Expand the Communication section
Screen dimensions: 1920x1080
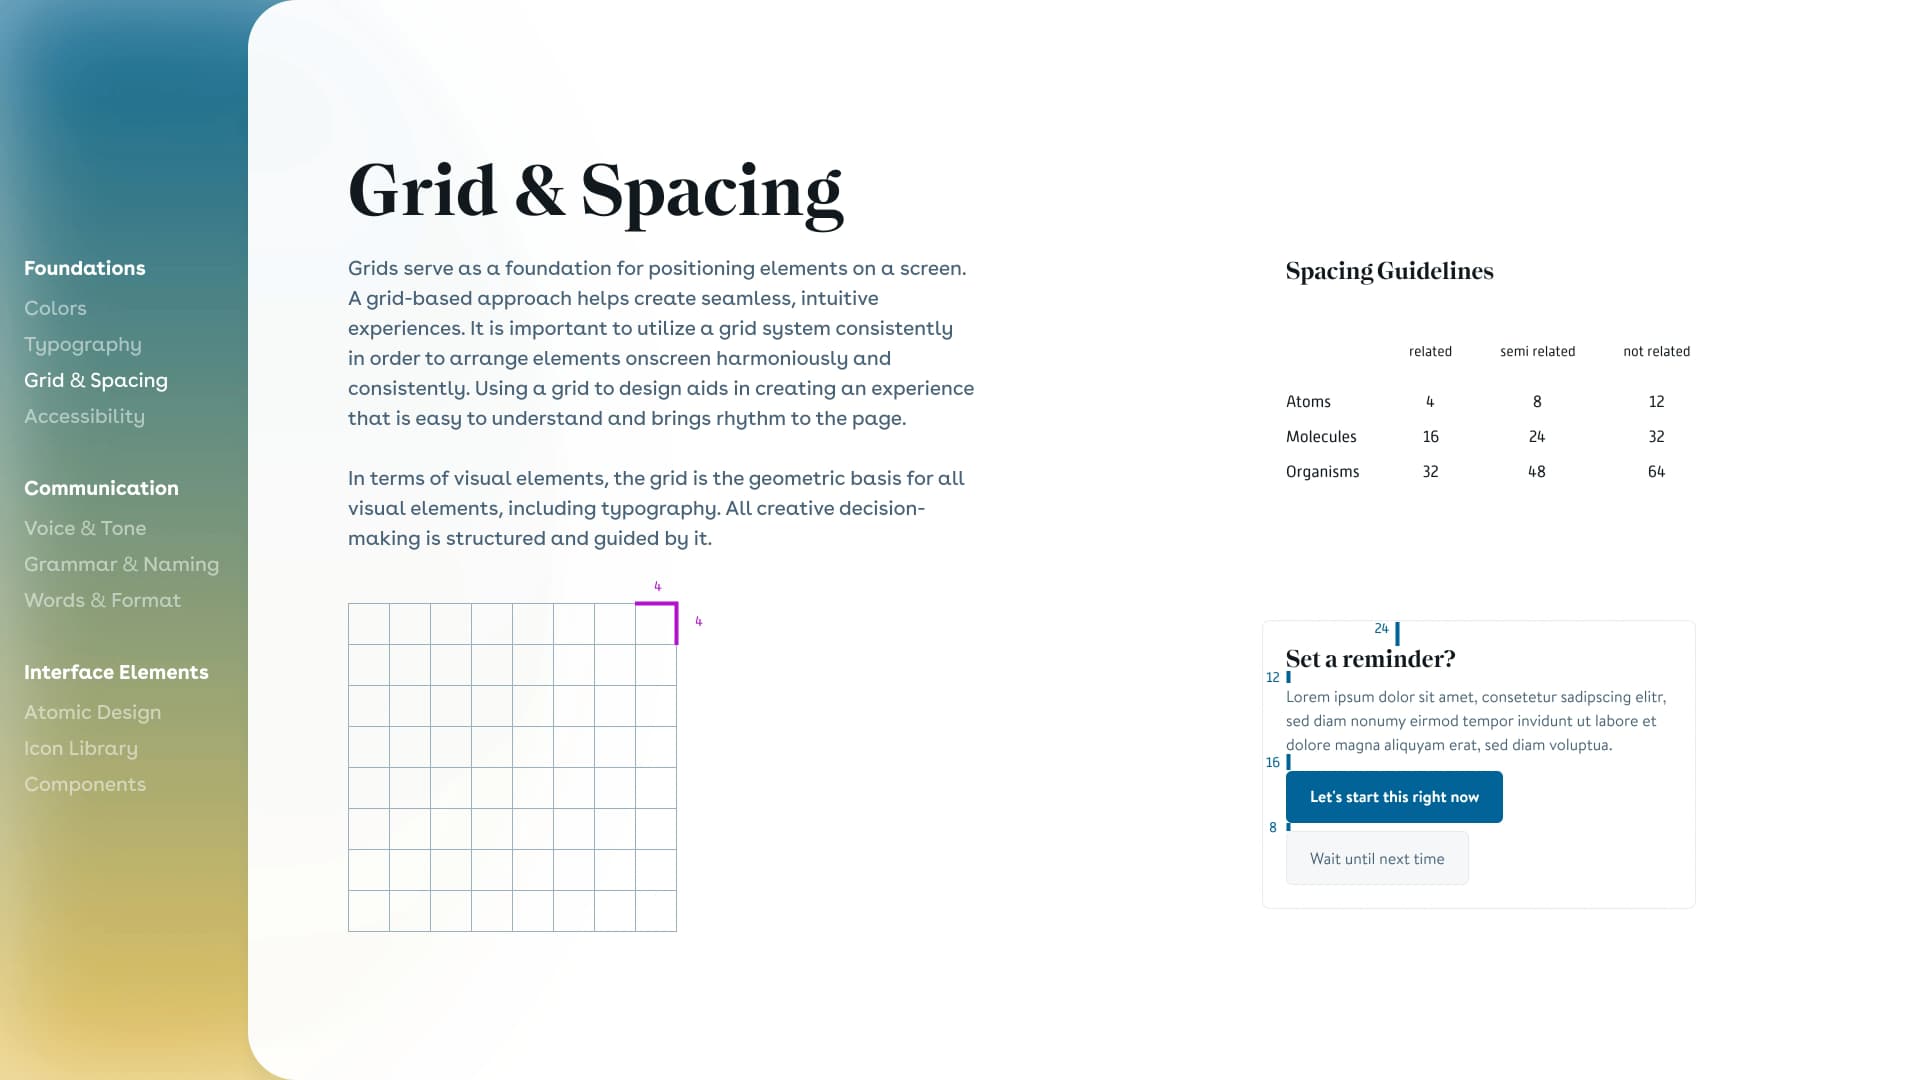coord(100,488)
